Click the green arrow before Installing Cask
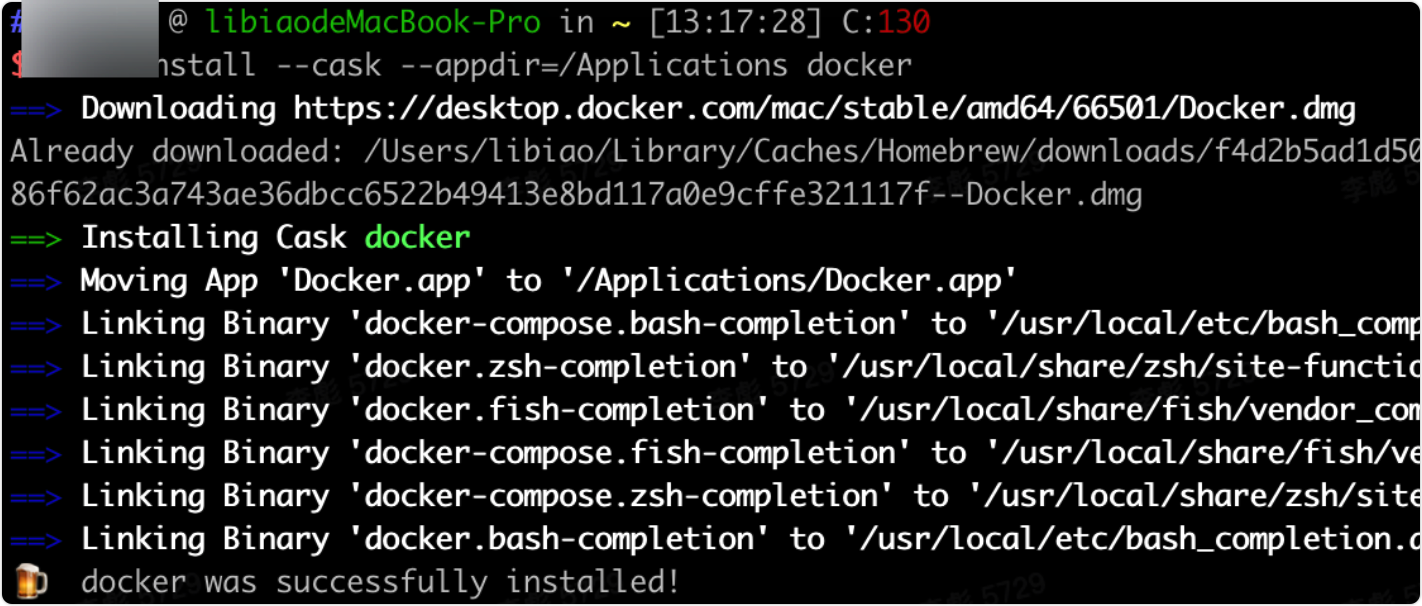 click(36, 238)
